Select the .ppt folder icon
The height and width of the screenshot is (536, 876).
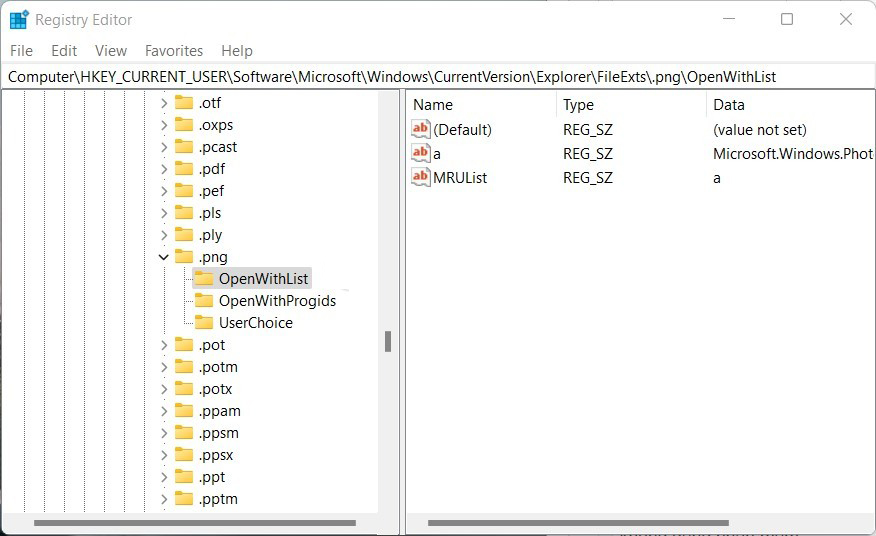[184, 477]
